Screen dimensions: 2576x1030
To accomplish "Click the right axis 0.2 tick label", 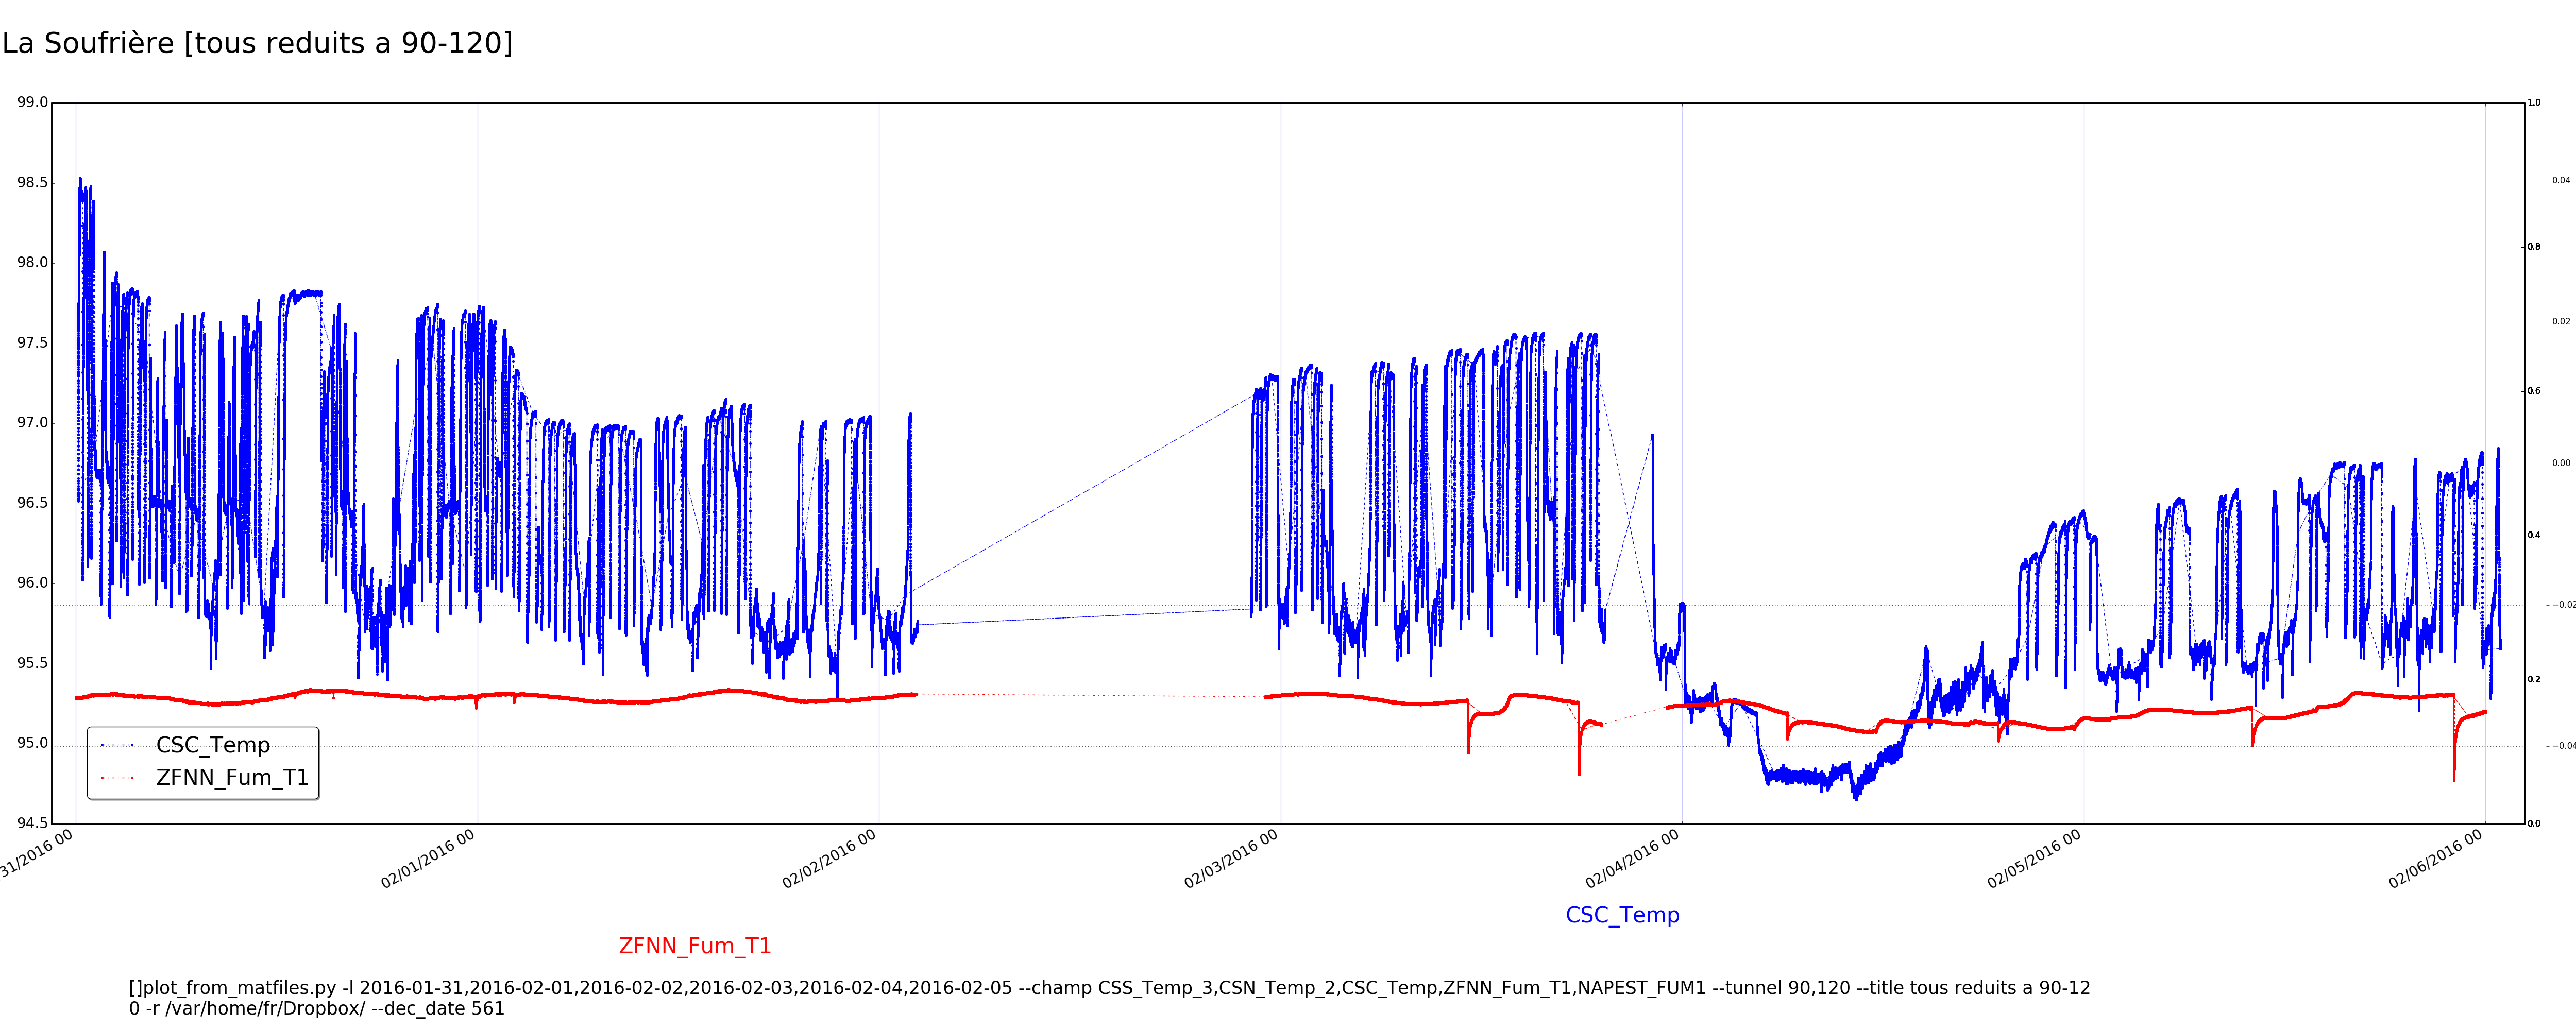I will (2534, 679).
